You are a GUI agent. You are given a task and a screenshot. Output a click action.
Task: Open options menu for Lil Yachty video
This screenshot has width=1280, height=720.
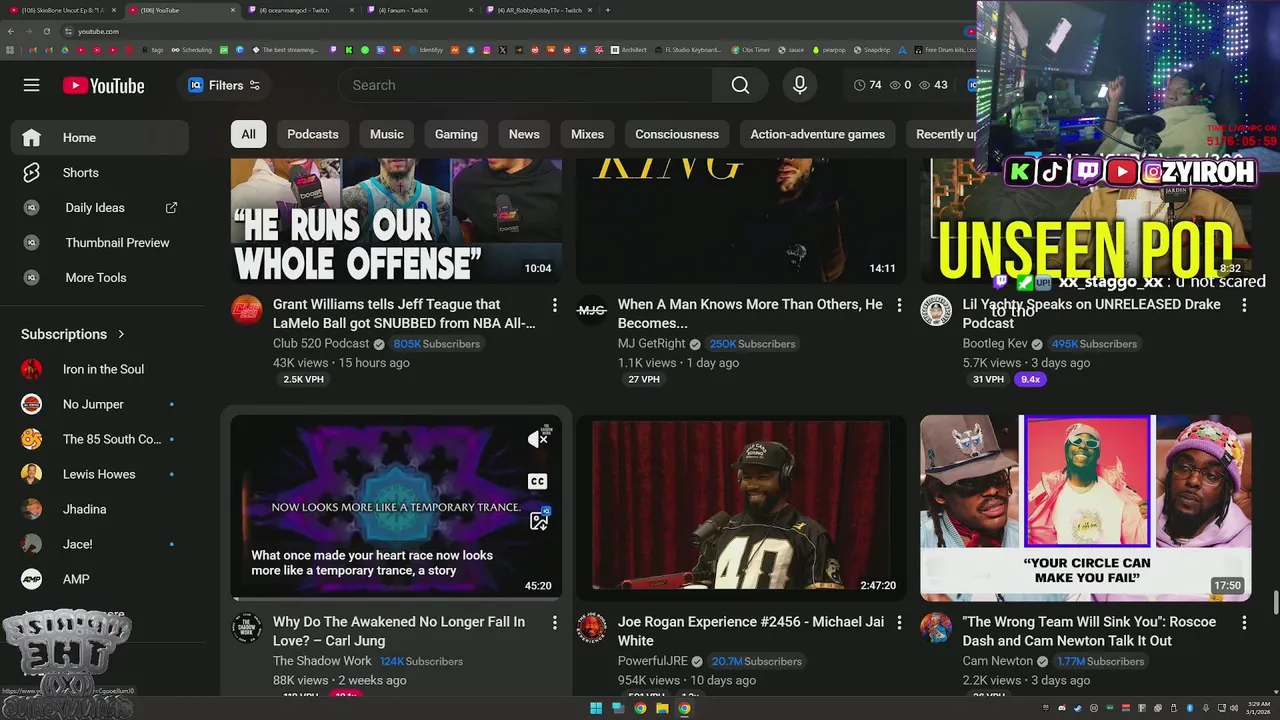click(x=1244, y=304)
